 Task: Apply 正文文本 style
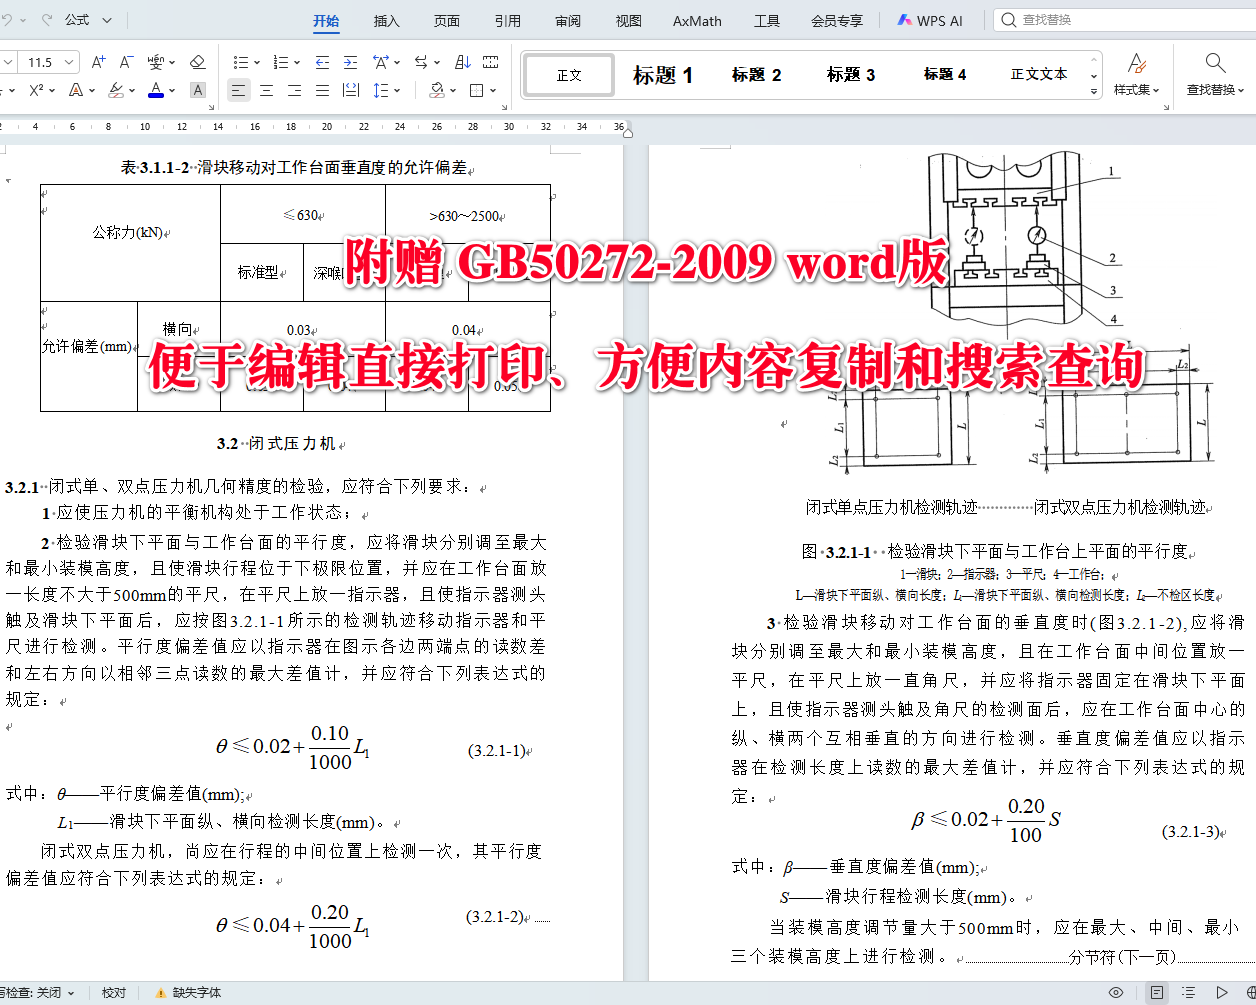click(1039, 75)
